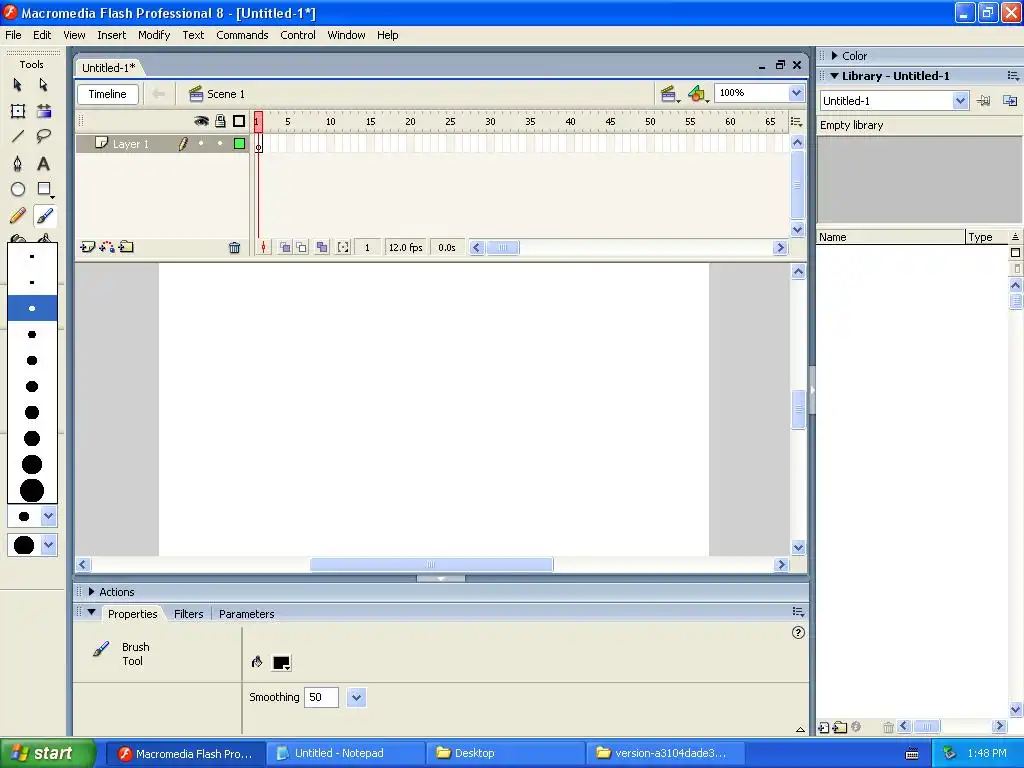Collapse the Properties panel arrow

pos(91,613)
